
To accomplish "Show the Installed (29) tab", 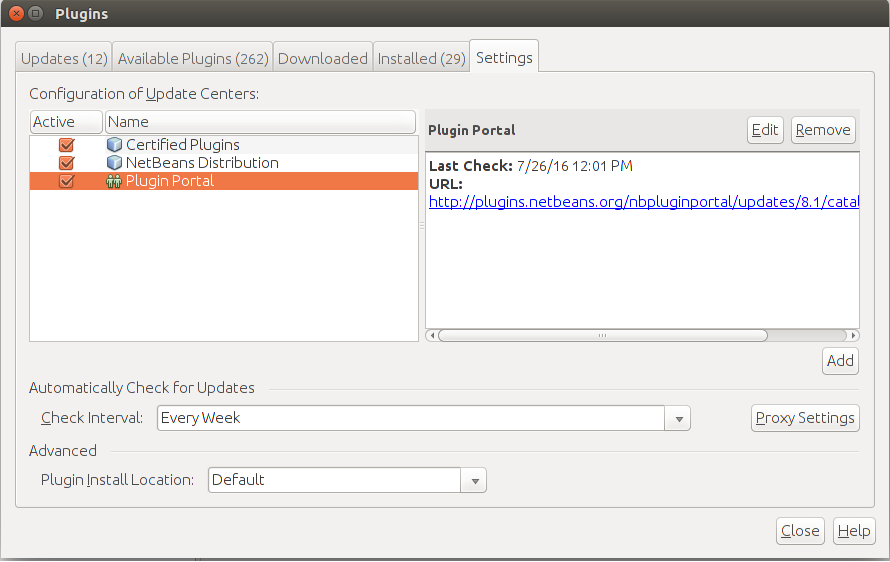I will point(421,58).
